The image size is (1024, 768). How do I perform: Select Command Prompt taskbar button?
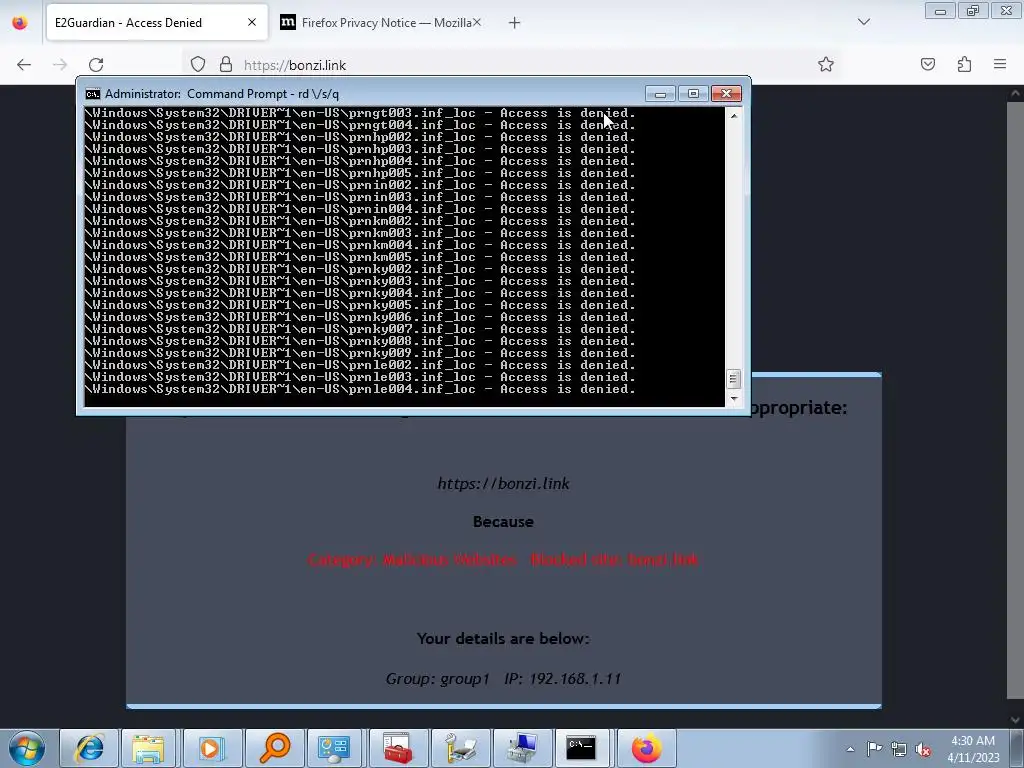tap(581, 748)
